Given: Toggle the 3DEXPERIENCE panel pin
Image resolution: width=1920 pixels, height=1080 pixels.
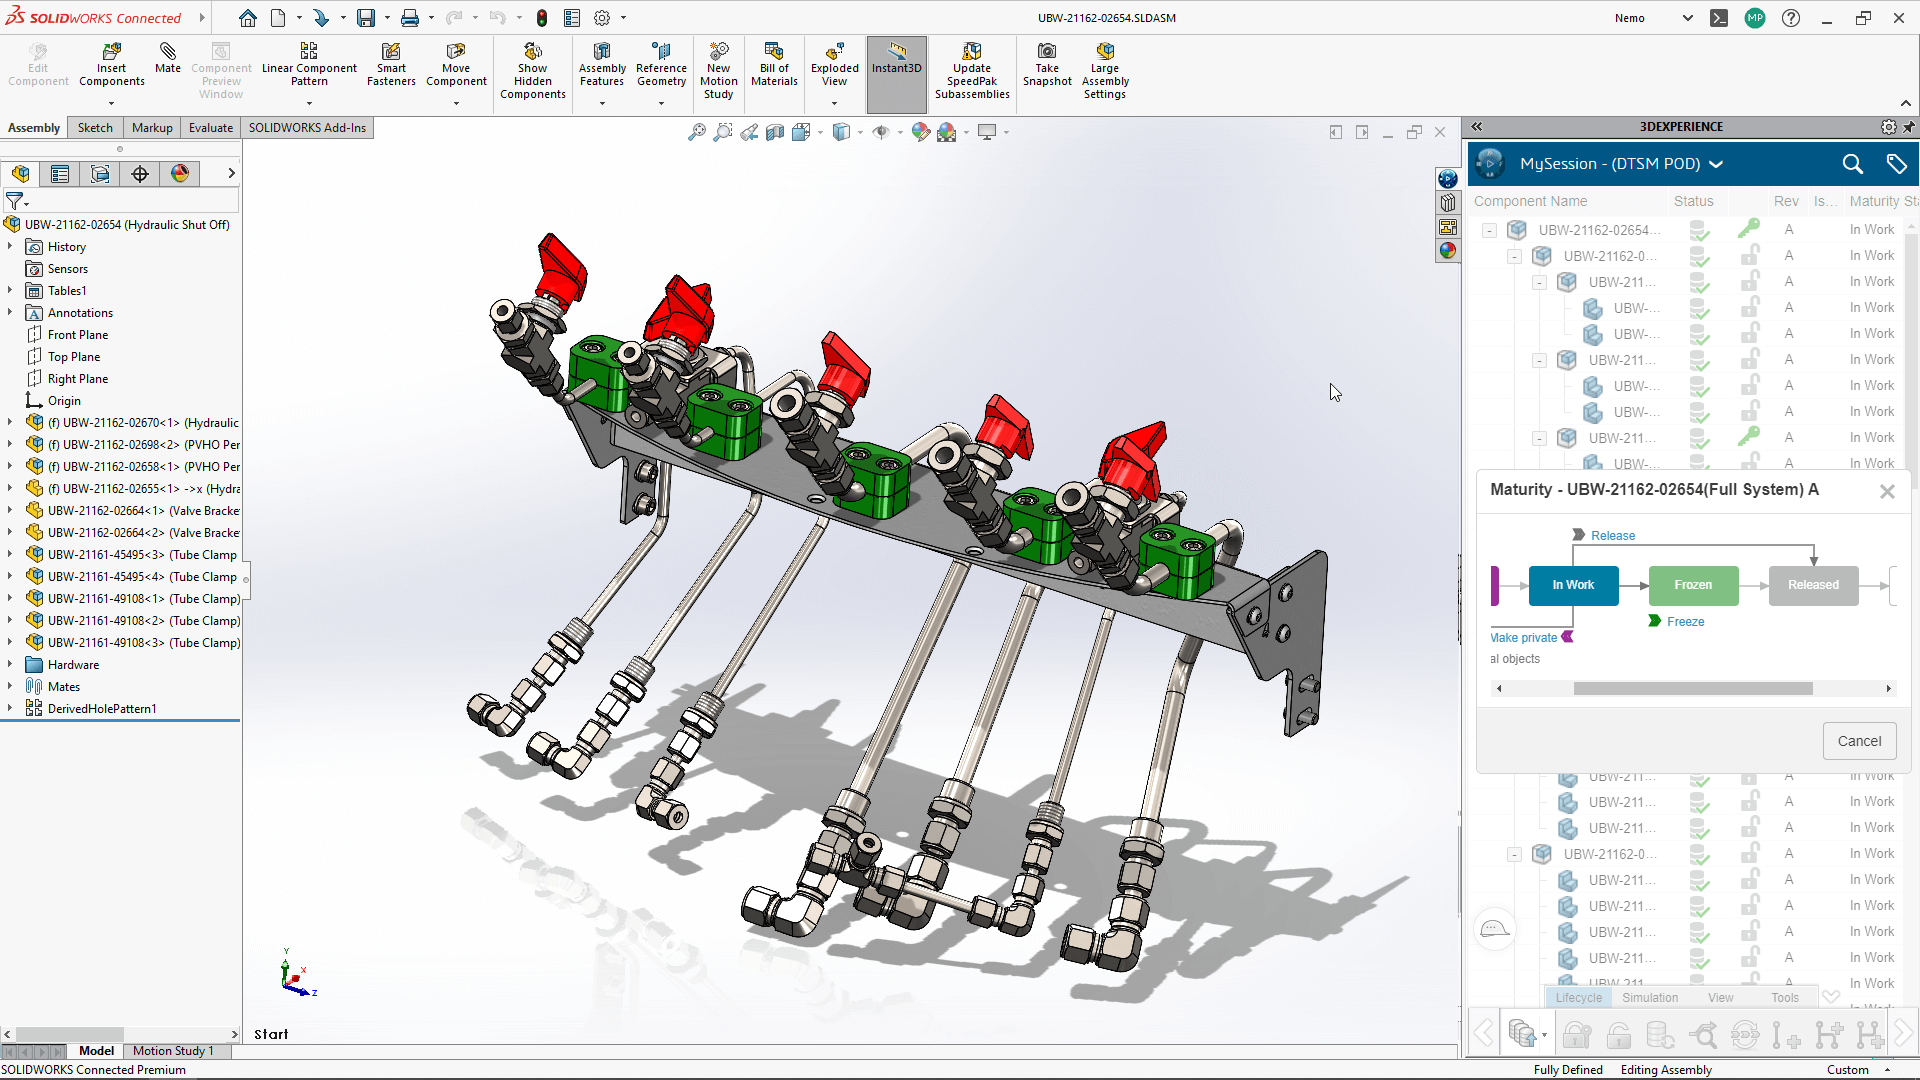Looking at the screenshot, I should click(1909, 127).
